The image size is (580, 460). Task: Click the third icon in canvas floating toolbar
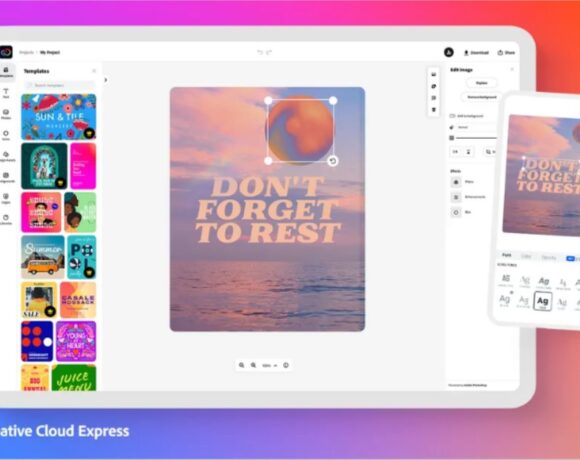tap(434, 98)
